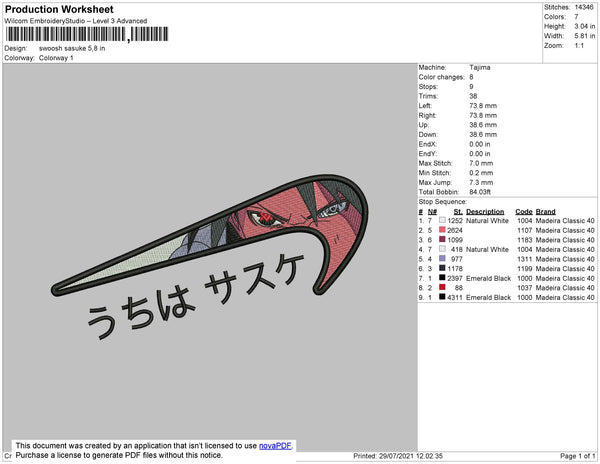Click thread code 1311 in row 5
The height and width of the screenshot is (464, 600).
coord(525,259)
